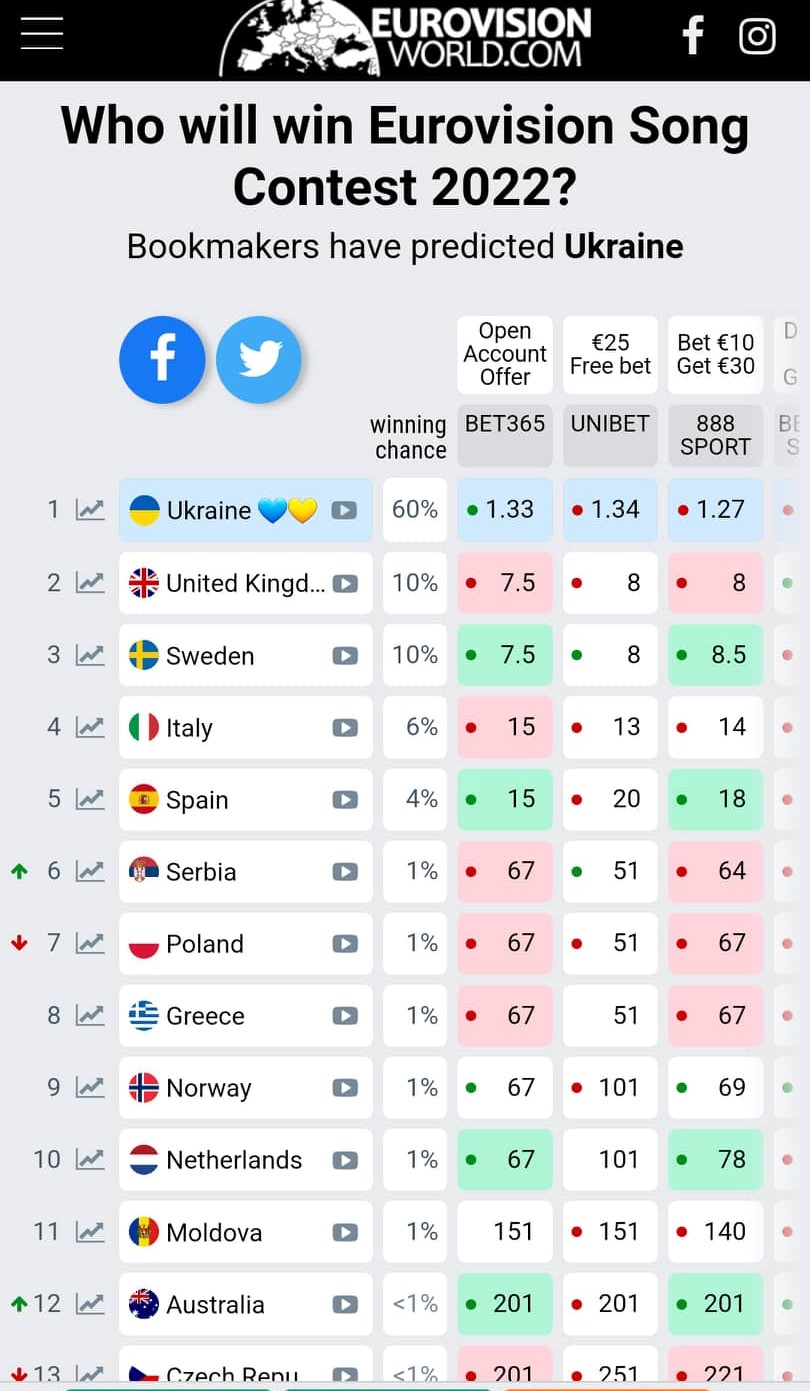Share odds via Twitter bird button
The image size is (810, 1391).
[x=259, y=360]
